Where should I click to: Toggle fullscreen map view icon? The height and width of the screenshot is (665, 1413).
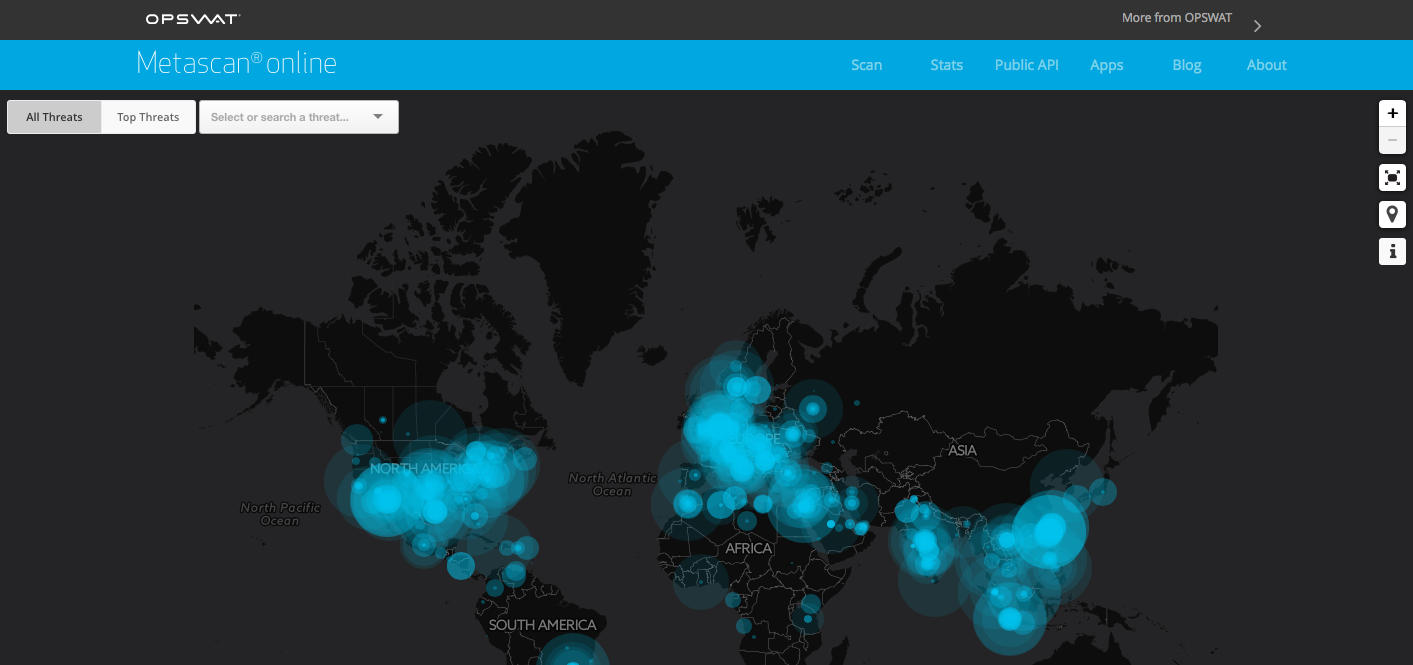[x=1392, y=178]
